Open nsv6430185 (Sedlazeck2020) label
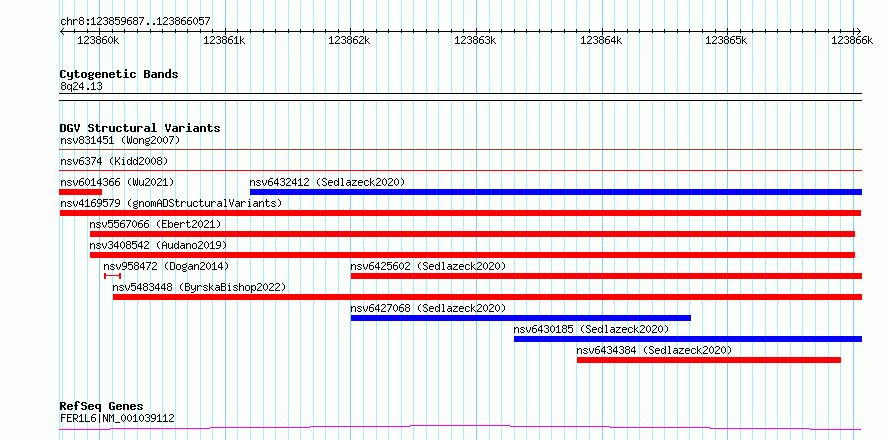Viewport: 890px width, 440px height. click(x=591, y=329)
